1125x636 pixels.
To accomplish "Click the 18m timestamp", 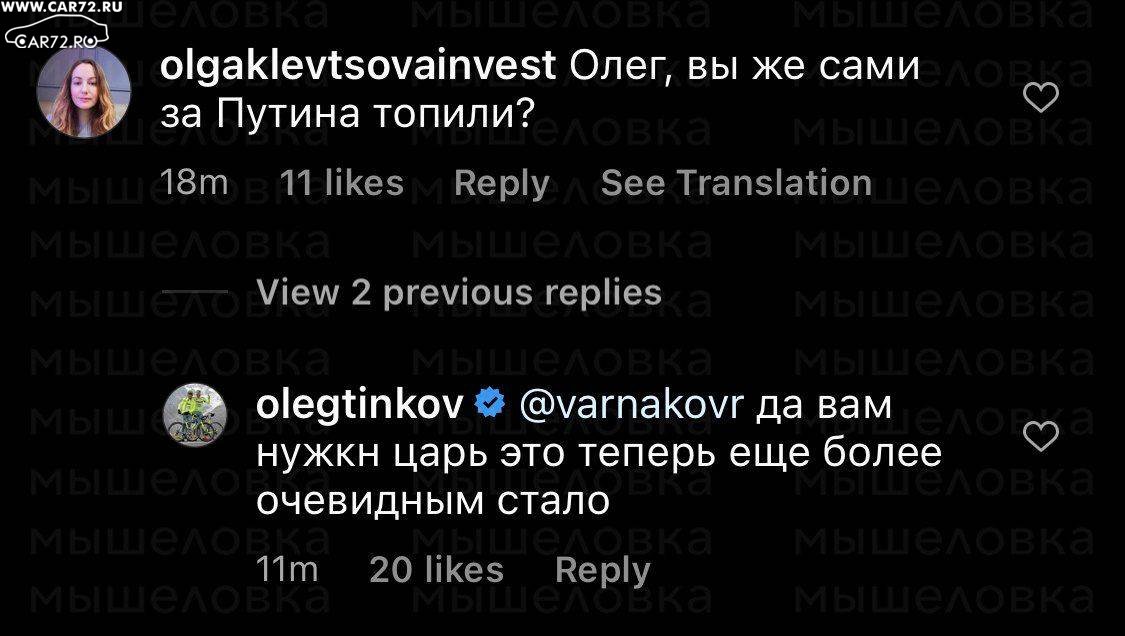I will click(193, 183).
